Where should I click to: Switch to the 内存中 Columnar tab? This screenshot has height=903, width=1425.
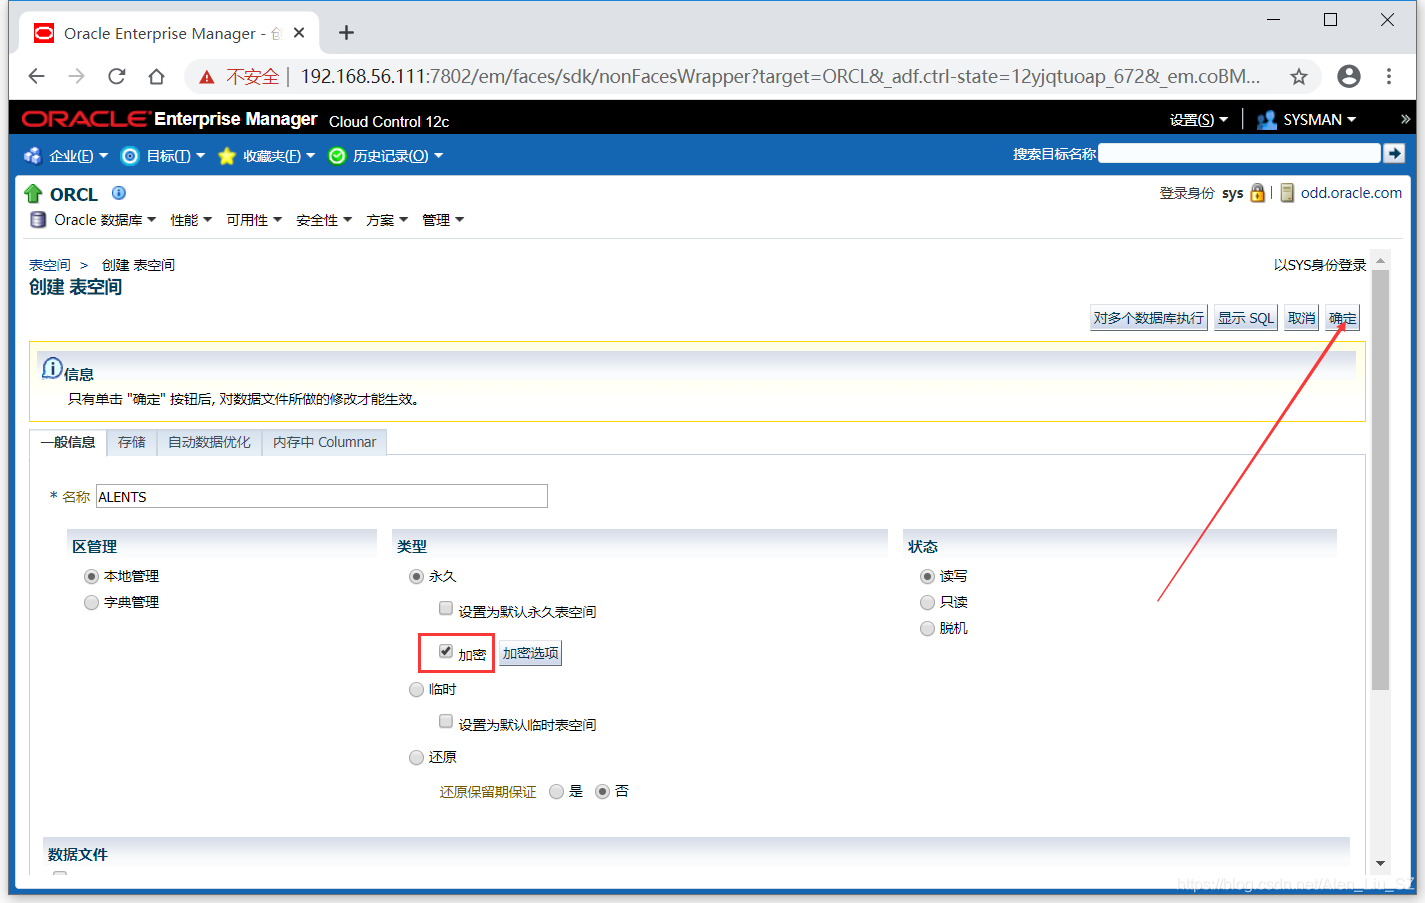pyautogui.click(x=324, y=442)
